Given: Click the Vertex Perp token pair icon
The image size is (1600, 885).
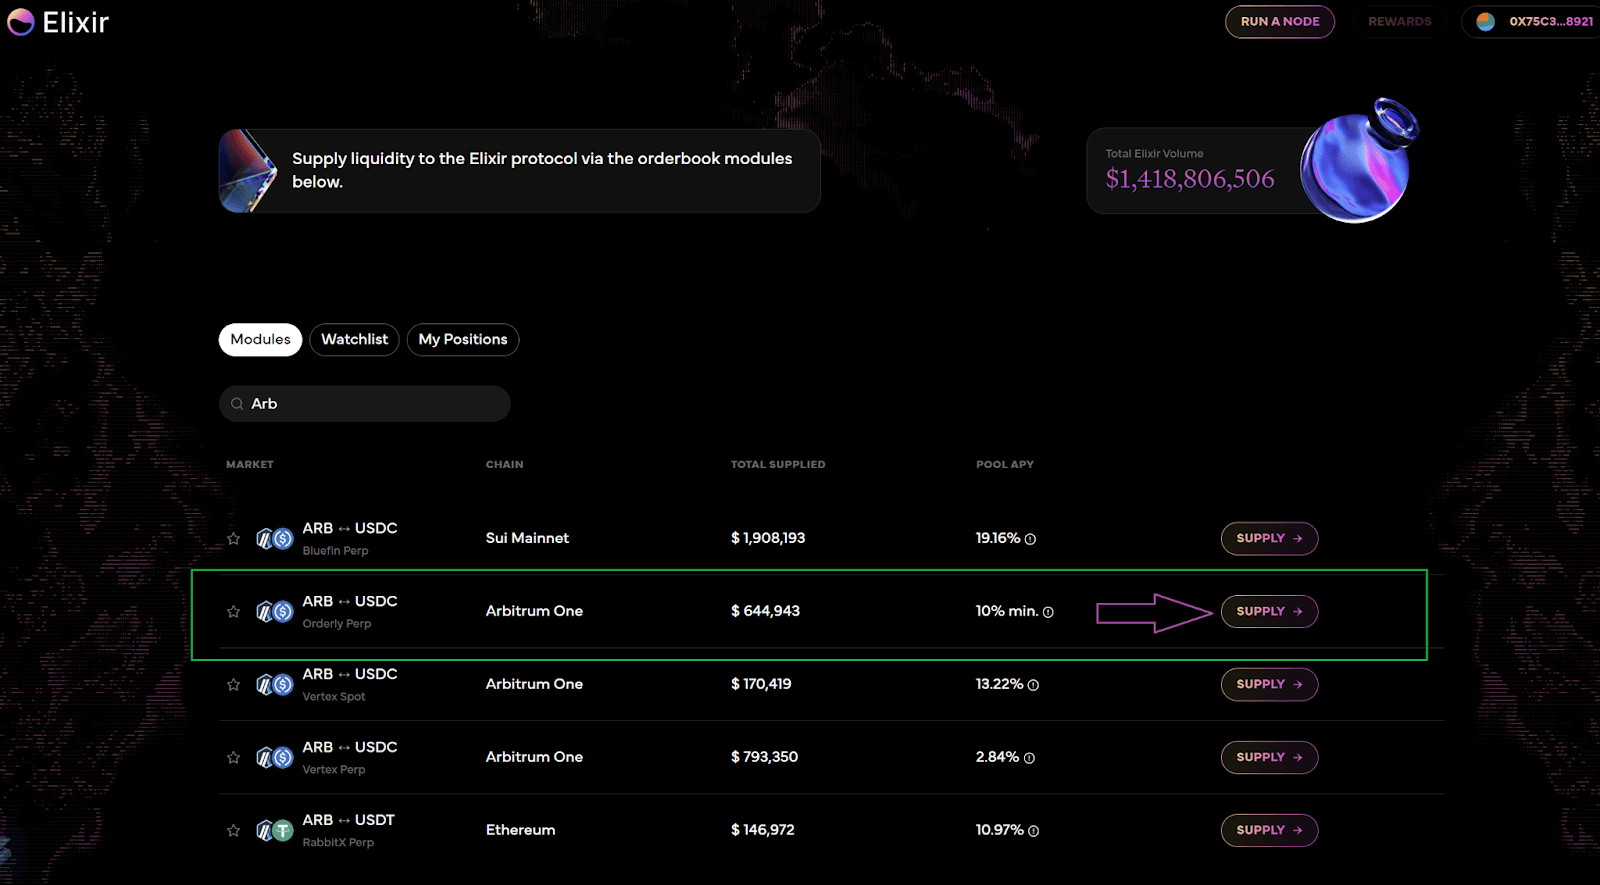Looking at the screenshot, I should (274, 758).
